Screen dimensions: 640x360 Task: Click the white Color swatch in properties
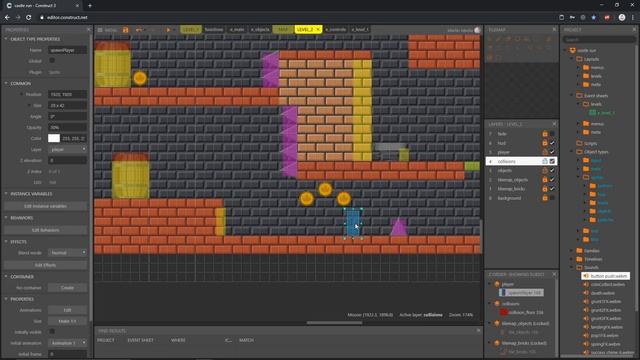tap(54, 138)
